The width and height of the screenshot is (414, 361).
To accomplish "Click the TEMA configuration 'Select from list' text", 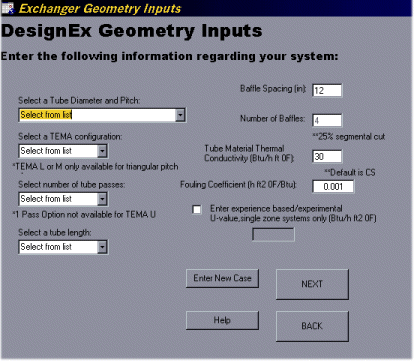I will (46, 151).
